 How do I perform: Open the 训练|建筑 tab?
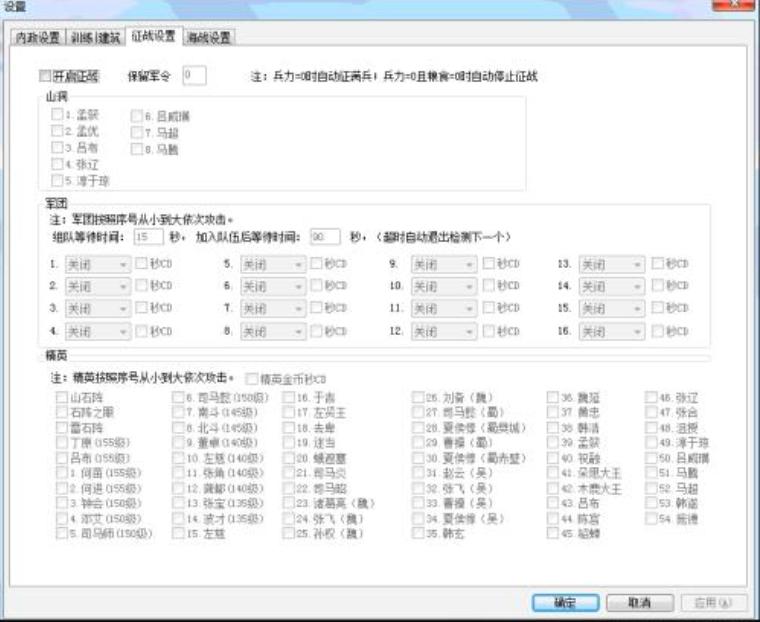(95, 37)
